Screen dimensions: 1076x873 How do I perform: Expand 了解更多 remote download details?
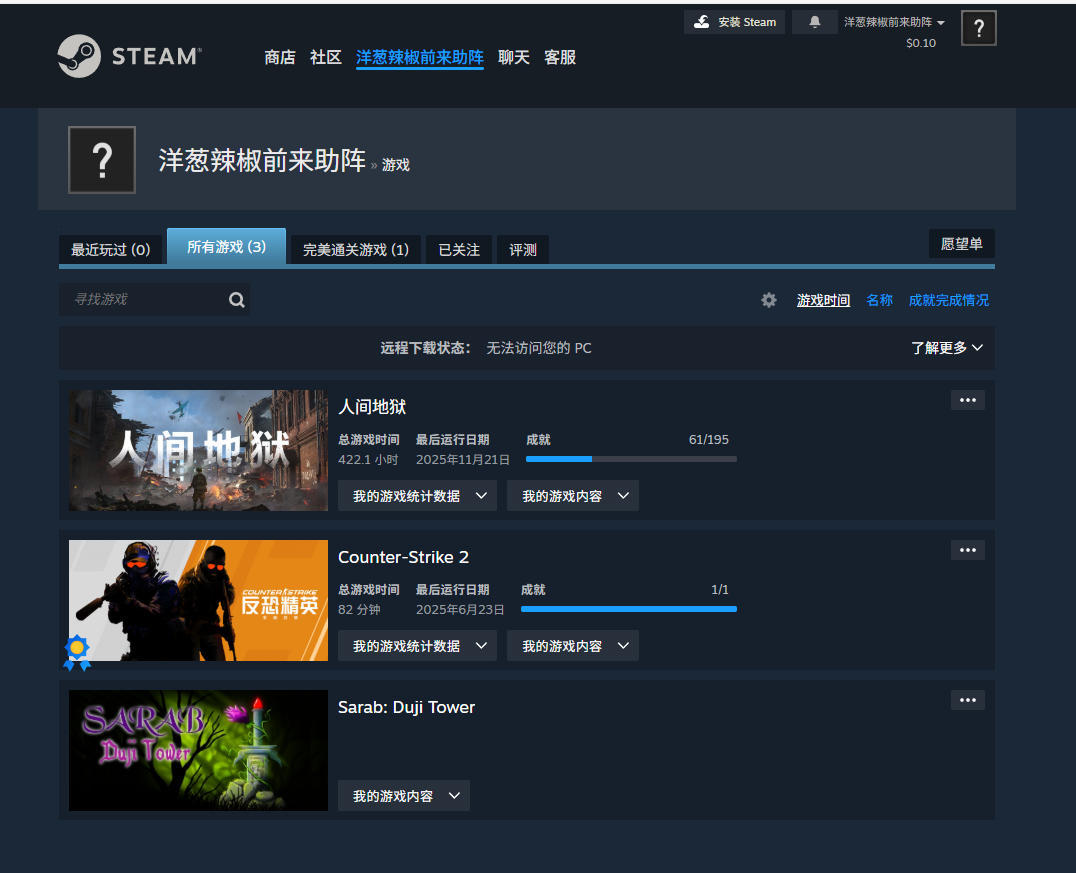[x=946, y=348]
